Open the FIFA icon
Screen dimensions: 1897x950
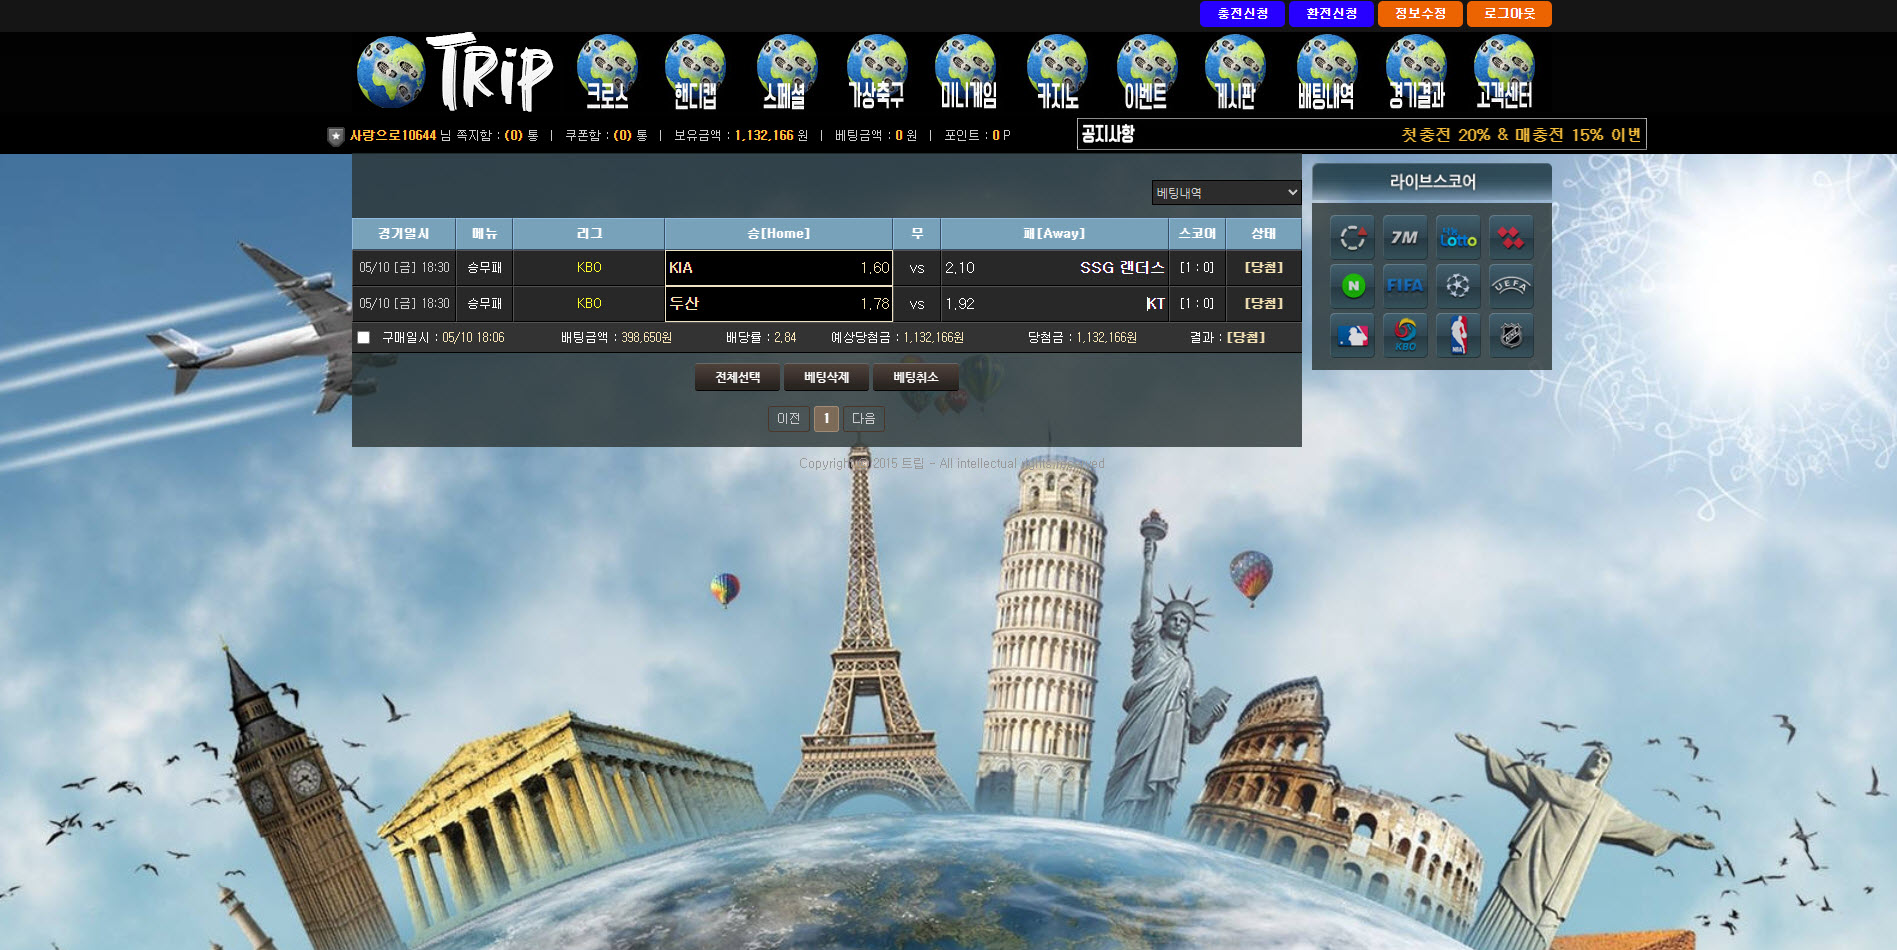click(1405, 286)
